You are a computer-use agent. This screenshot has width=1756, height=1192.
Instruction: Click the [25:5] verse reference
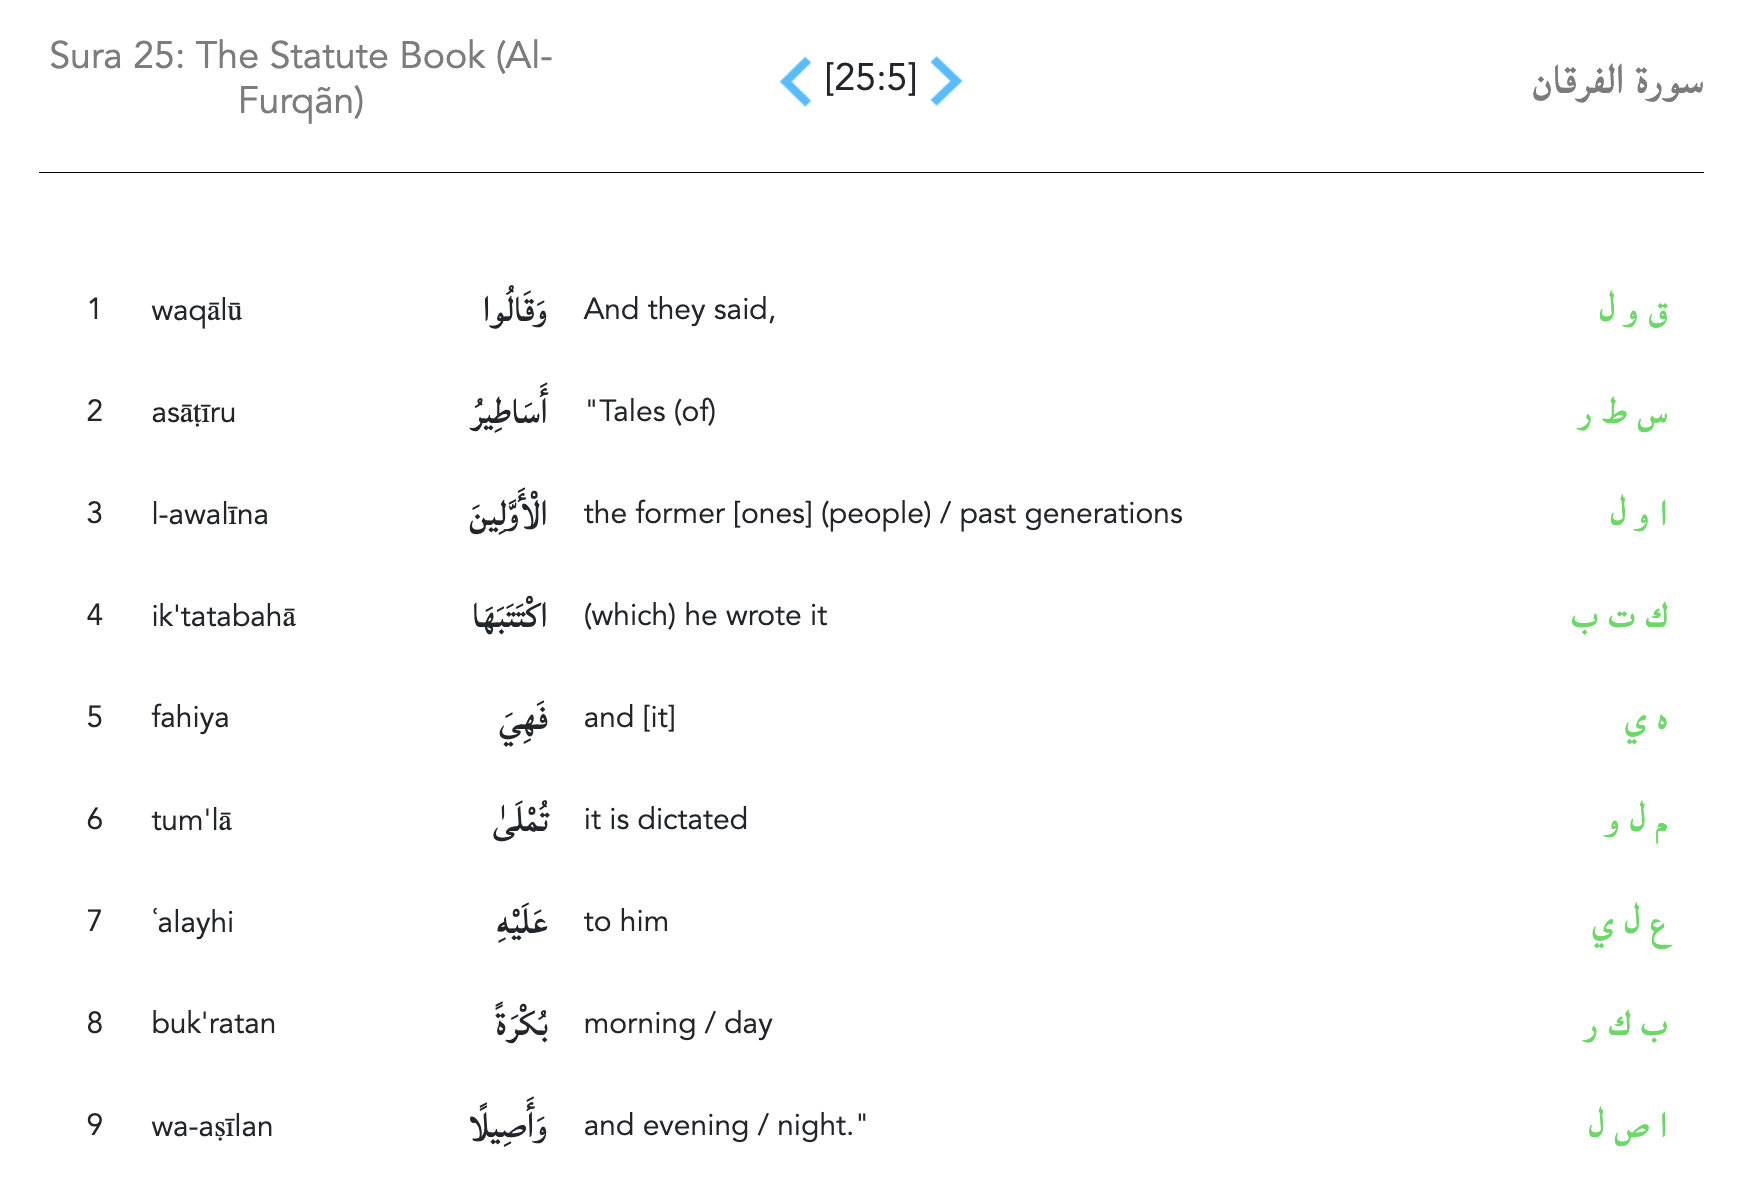pos(870,78)
